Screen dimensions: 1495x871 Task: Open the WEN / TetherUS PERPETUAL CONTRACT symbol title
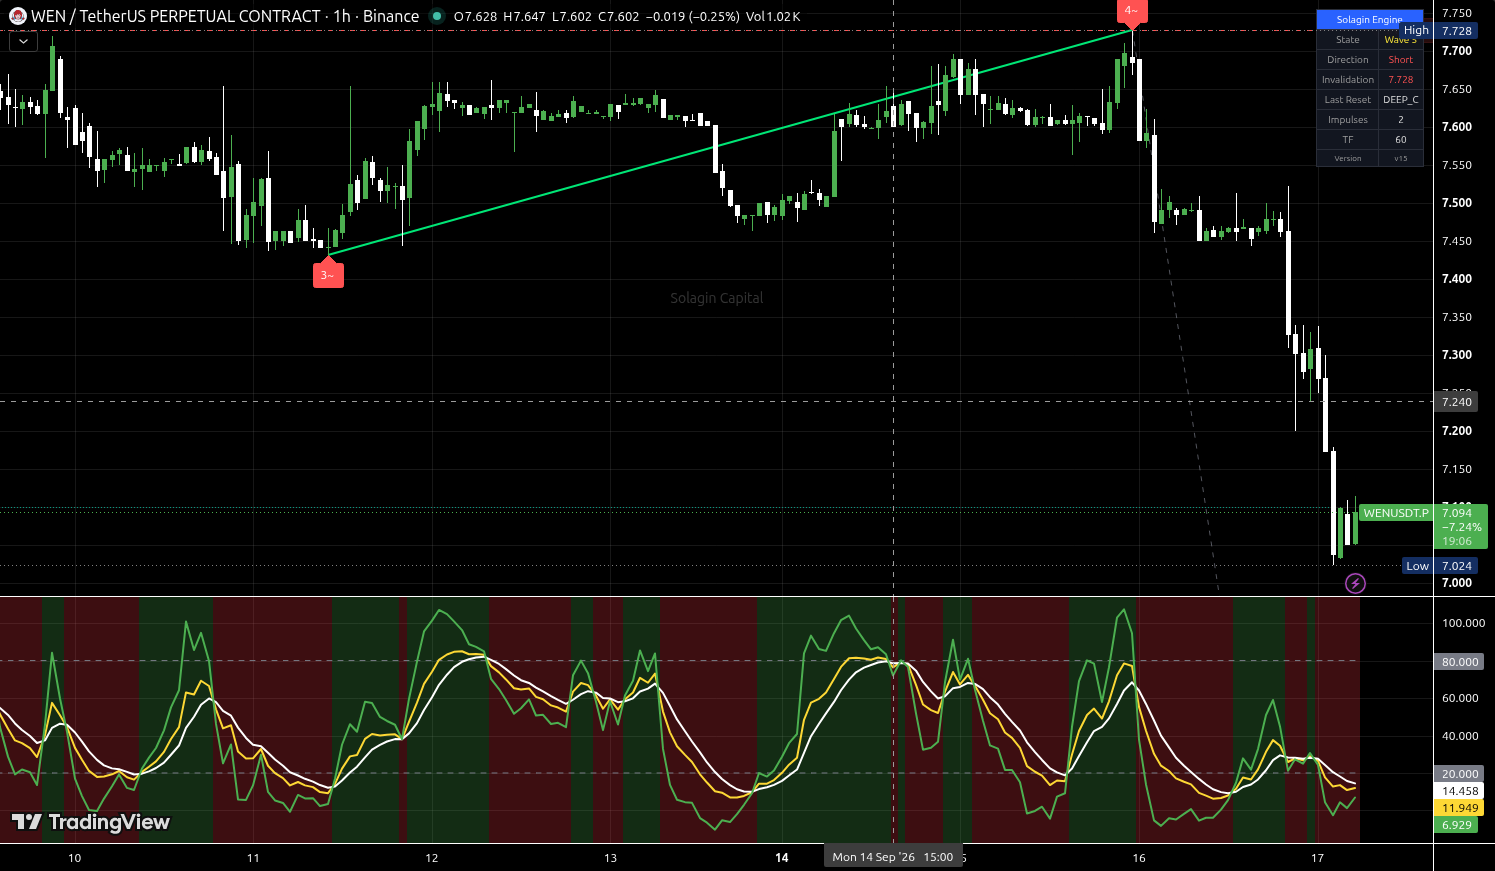(x=176, y=16)
